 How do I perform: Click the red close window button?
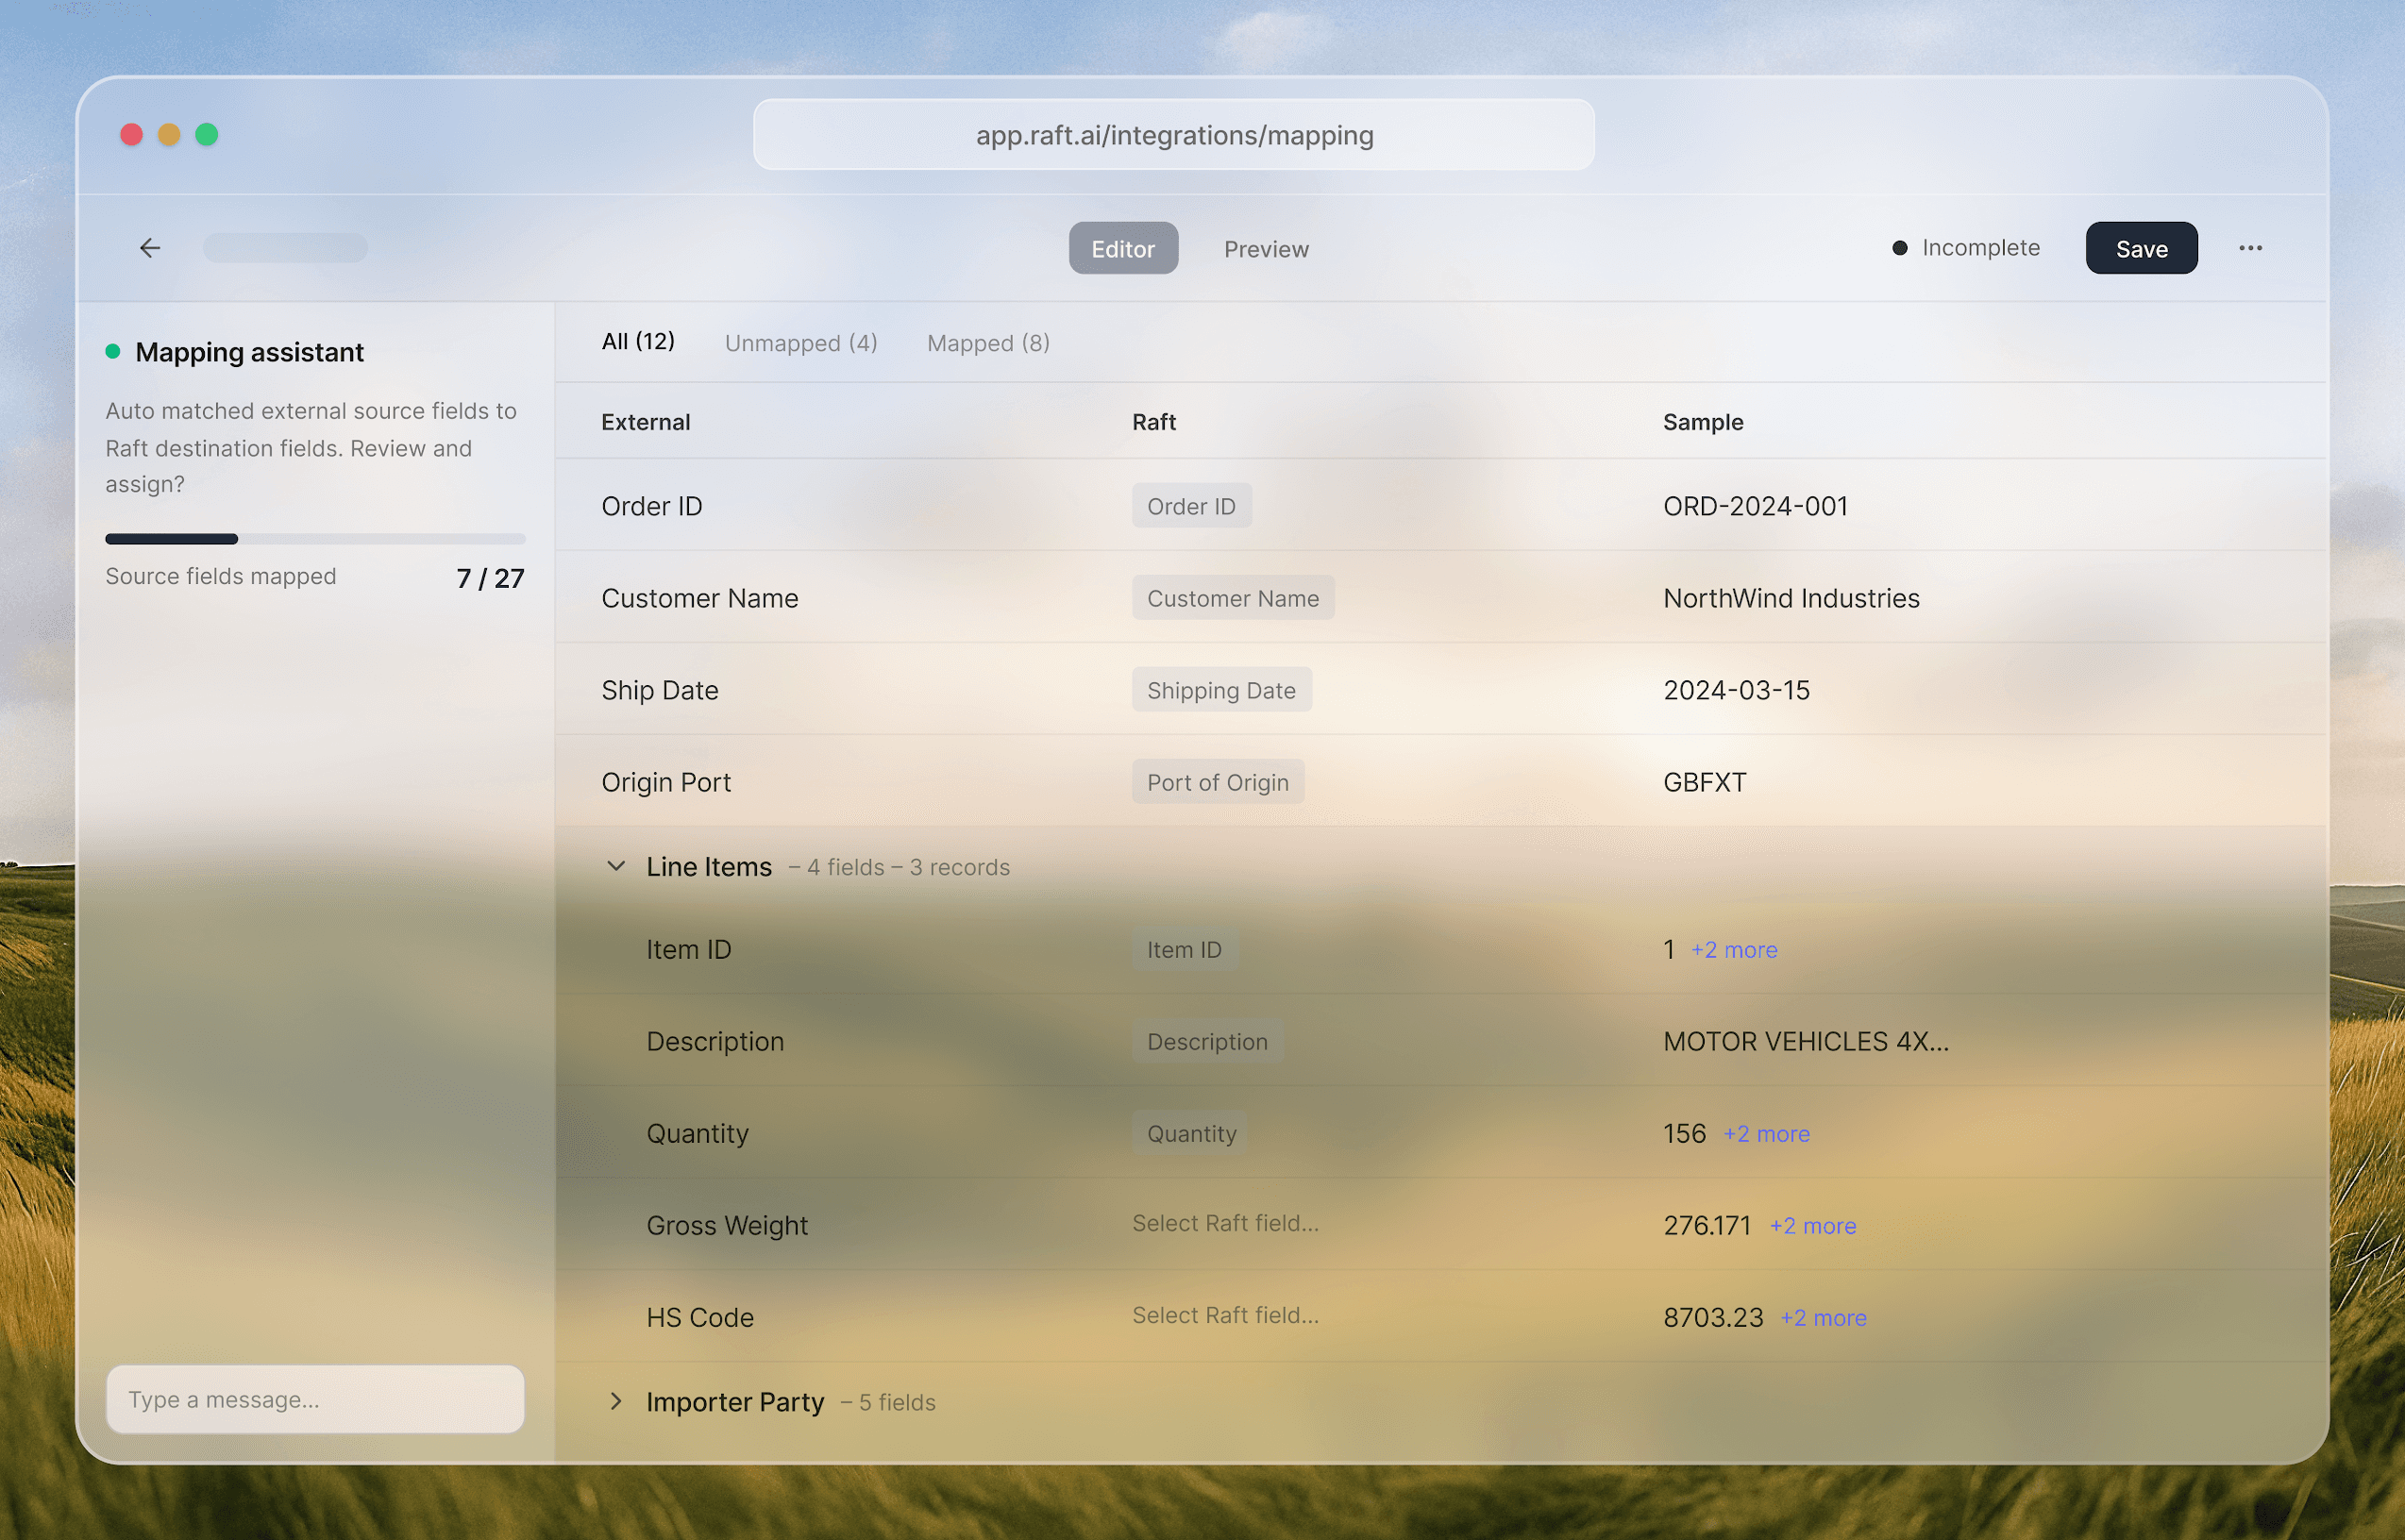tap(131, 134)
